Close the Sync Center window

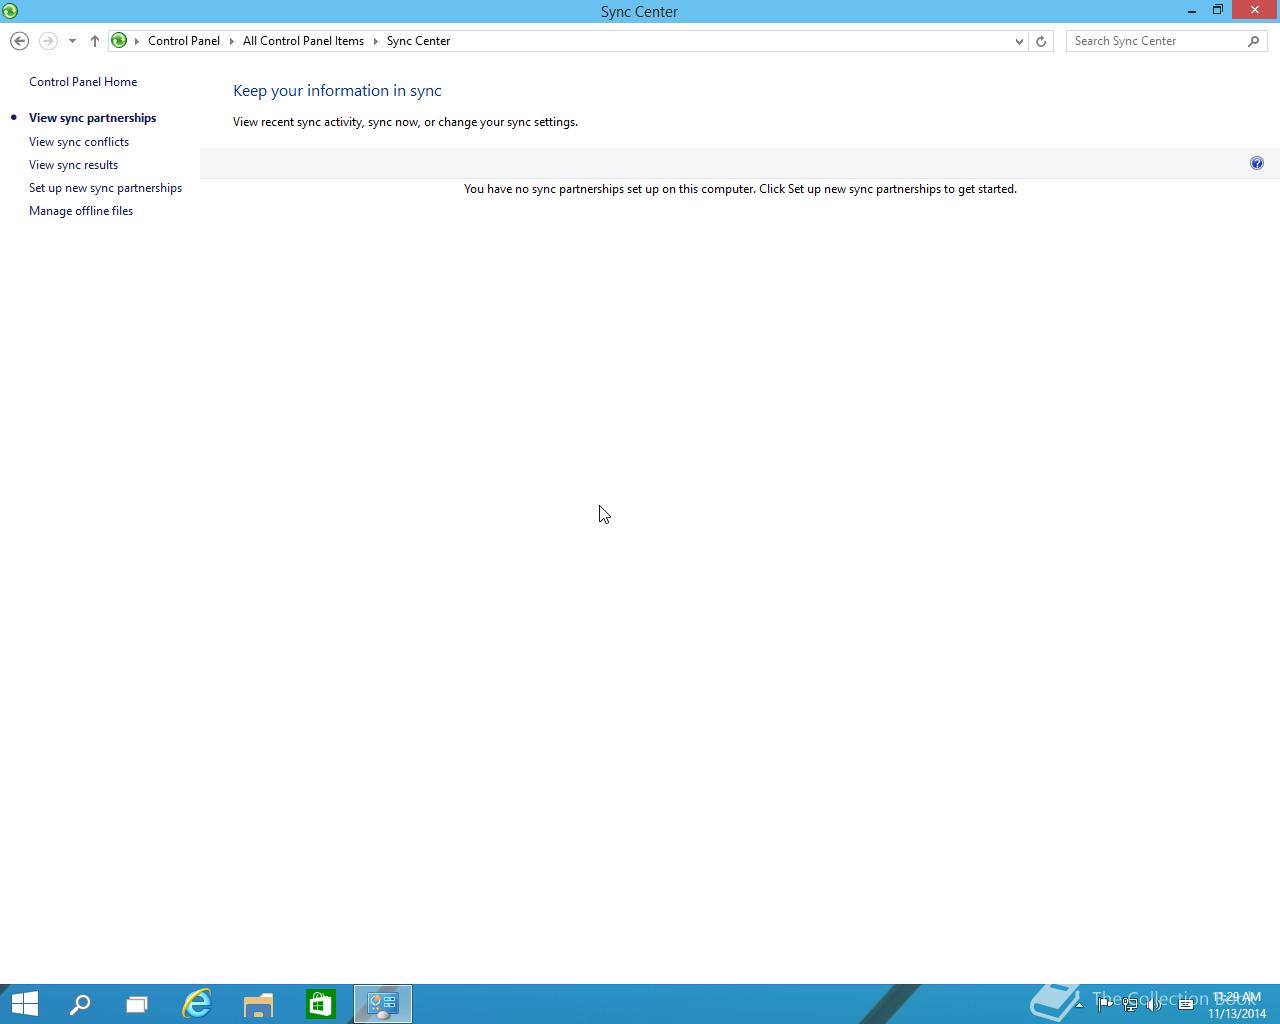[x=1255, y=10]
